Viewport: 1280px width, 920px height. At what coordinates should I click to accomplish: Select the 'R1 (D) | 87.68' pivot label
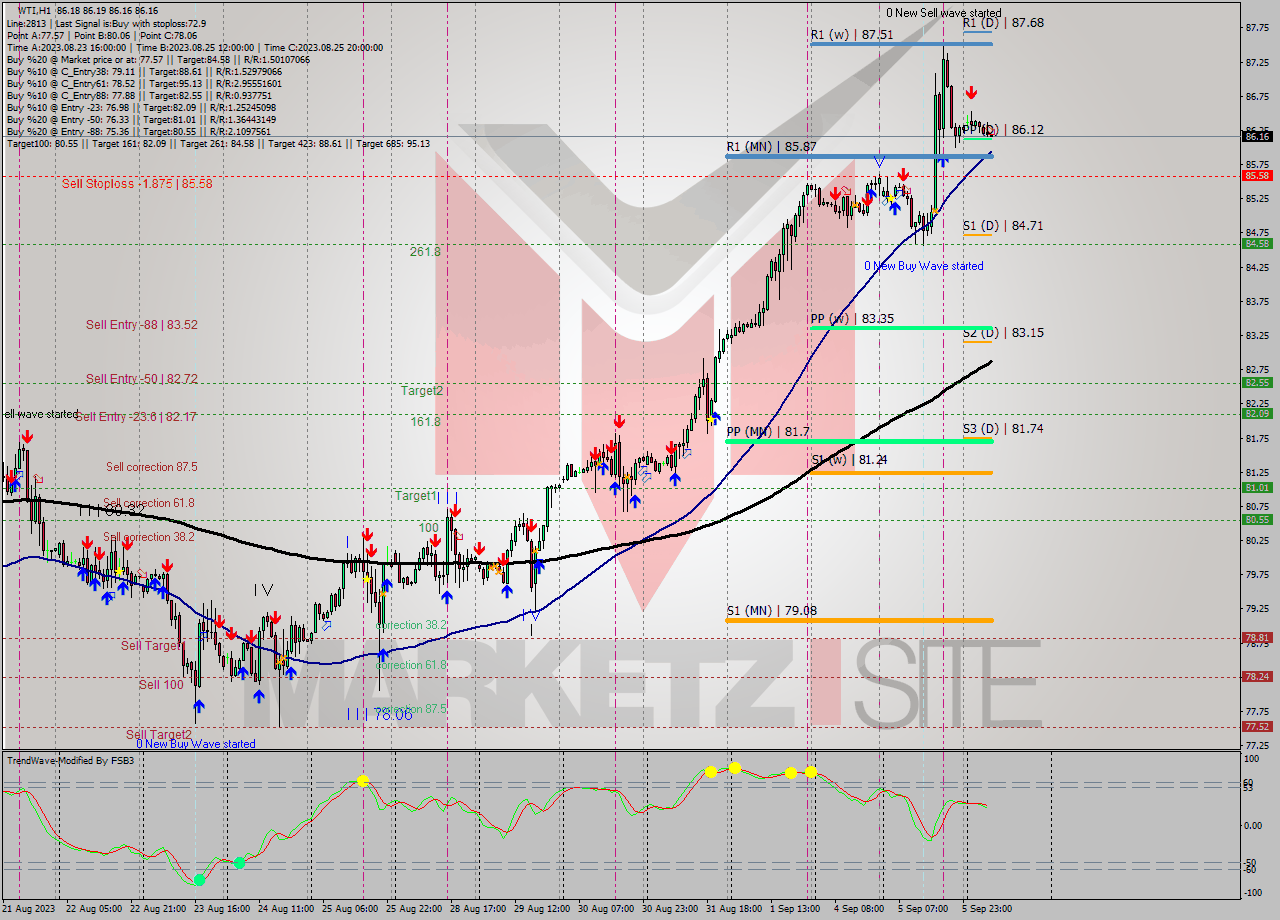pos(1003,22)
